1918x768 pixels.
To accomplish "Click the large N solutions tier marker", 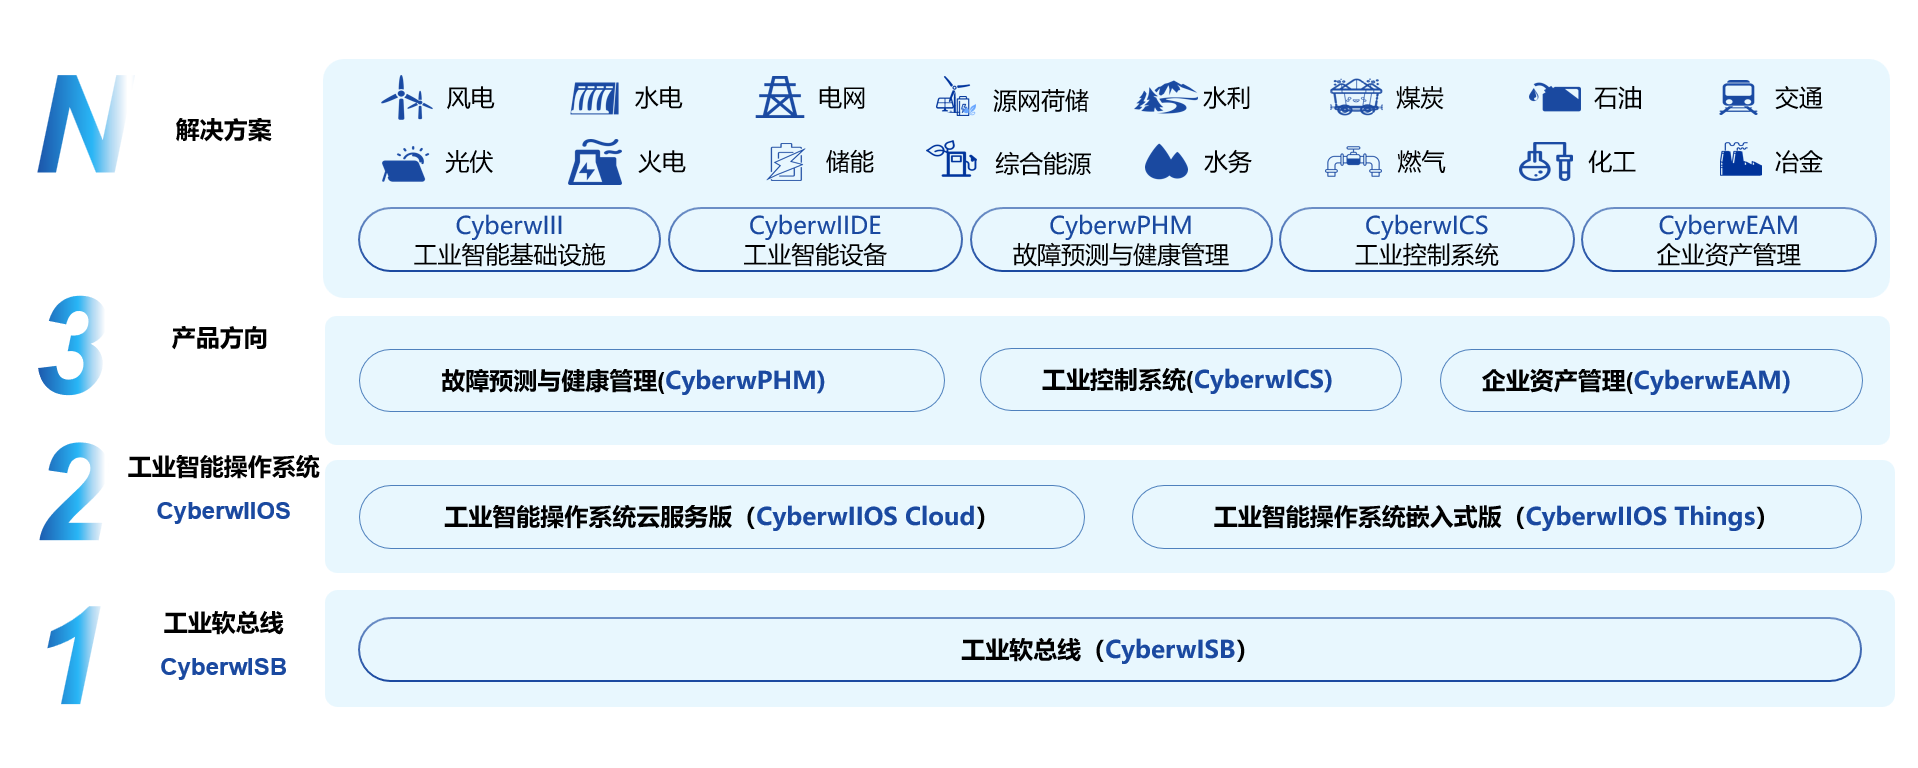I will 84,124.
